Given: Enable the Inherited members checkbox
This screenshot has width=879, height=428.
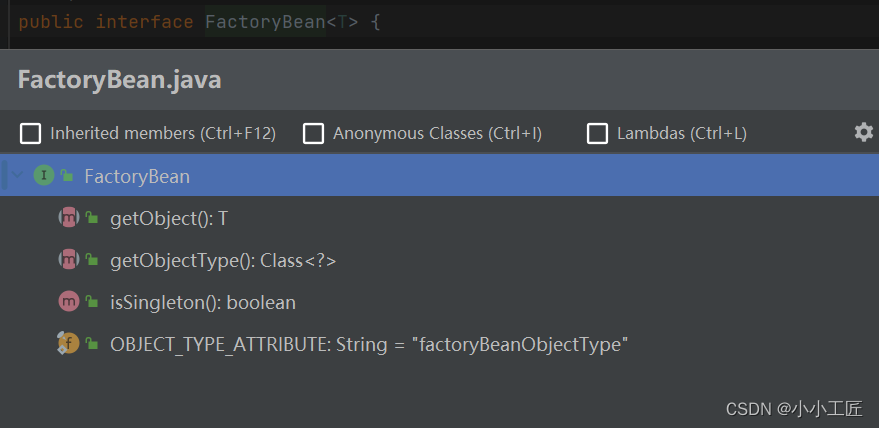Looking at the screenshot, I should coord(31,133).
